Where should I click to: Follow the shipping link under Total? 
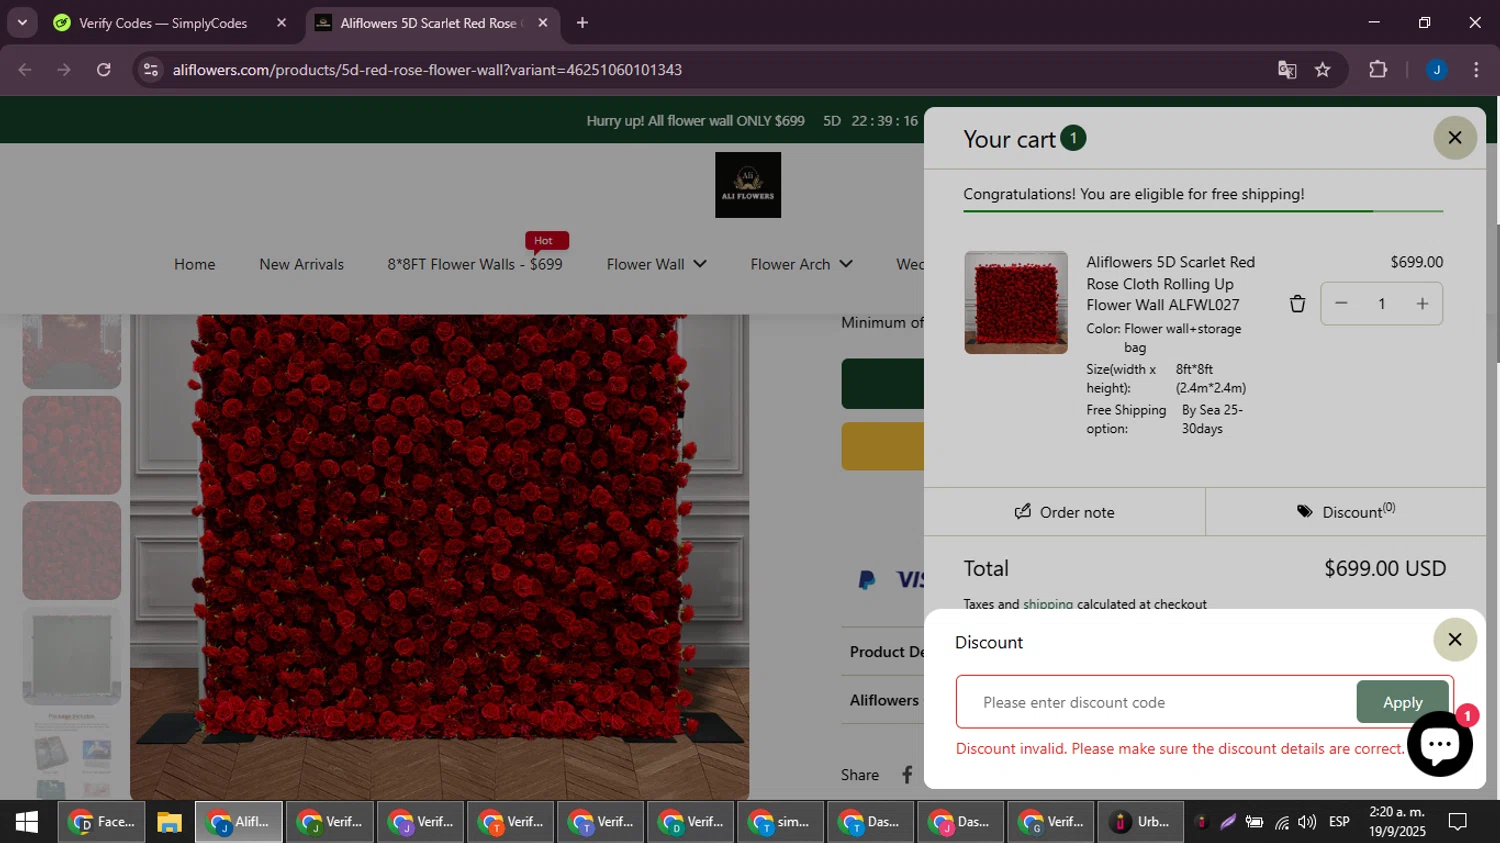pos(1047,604)
